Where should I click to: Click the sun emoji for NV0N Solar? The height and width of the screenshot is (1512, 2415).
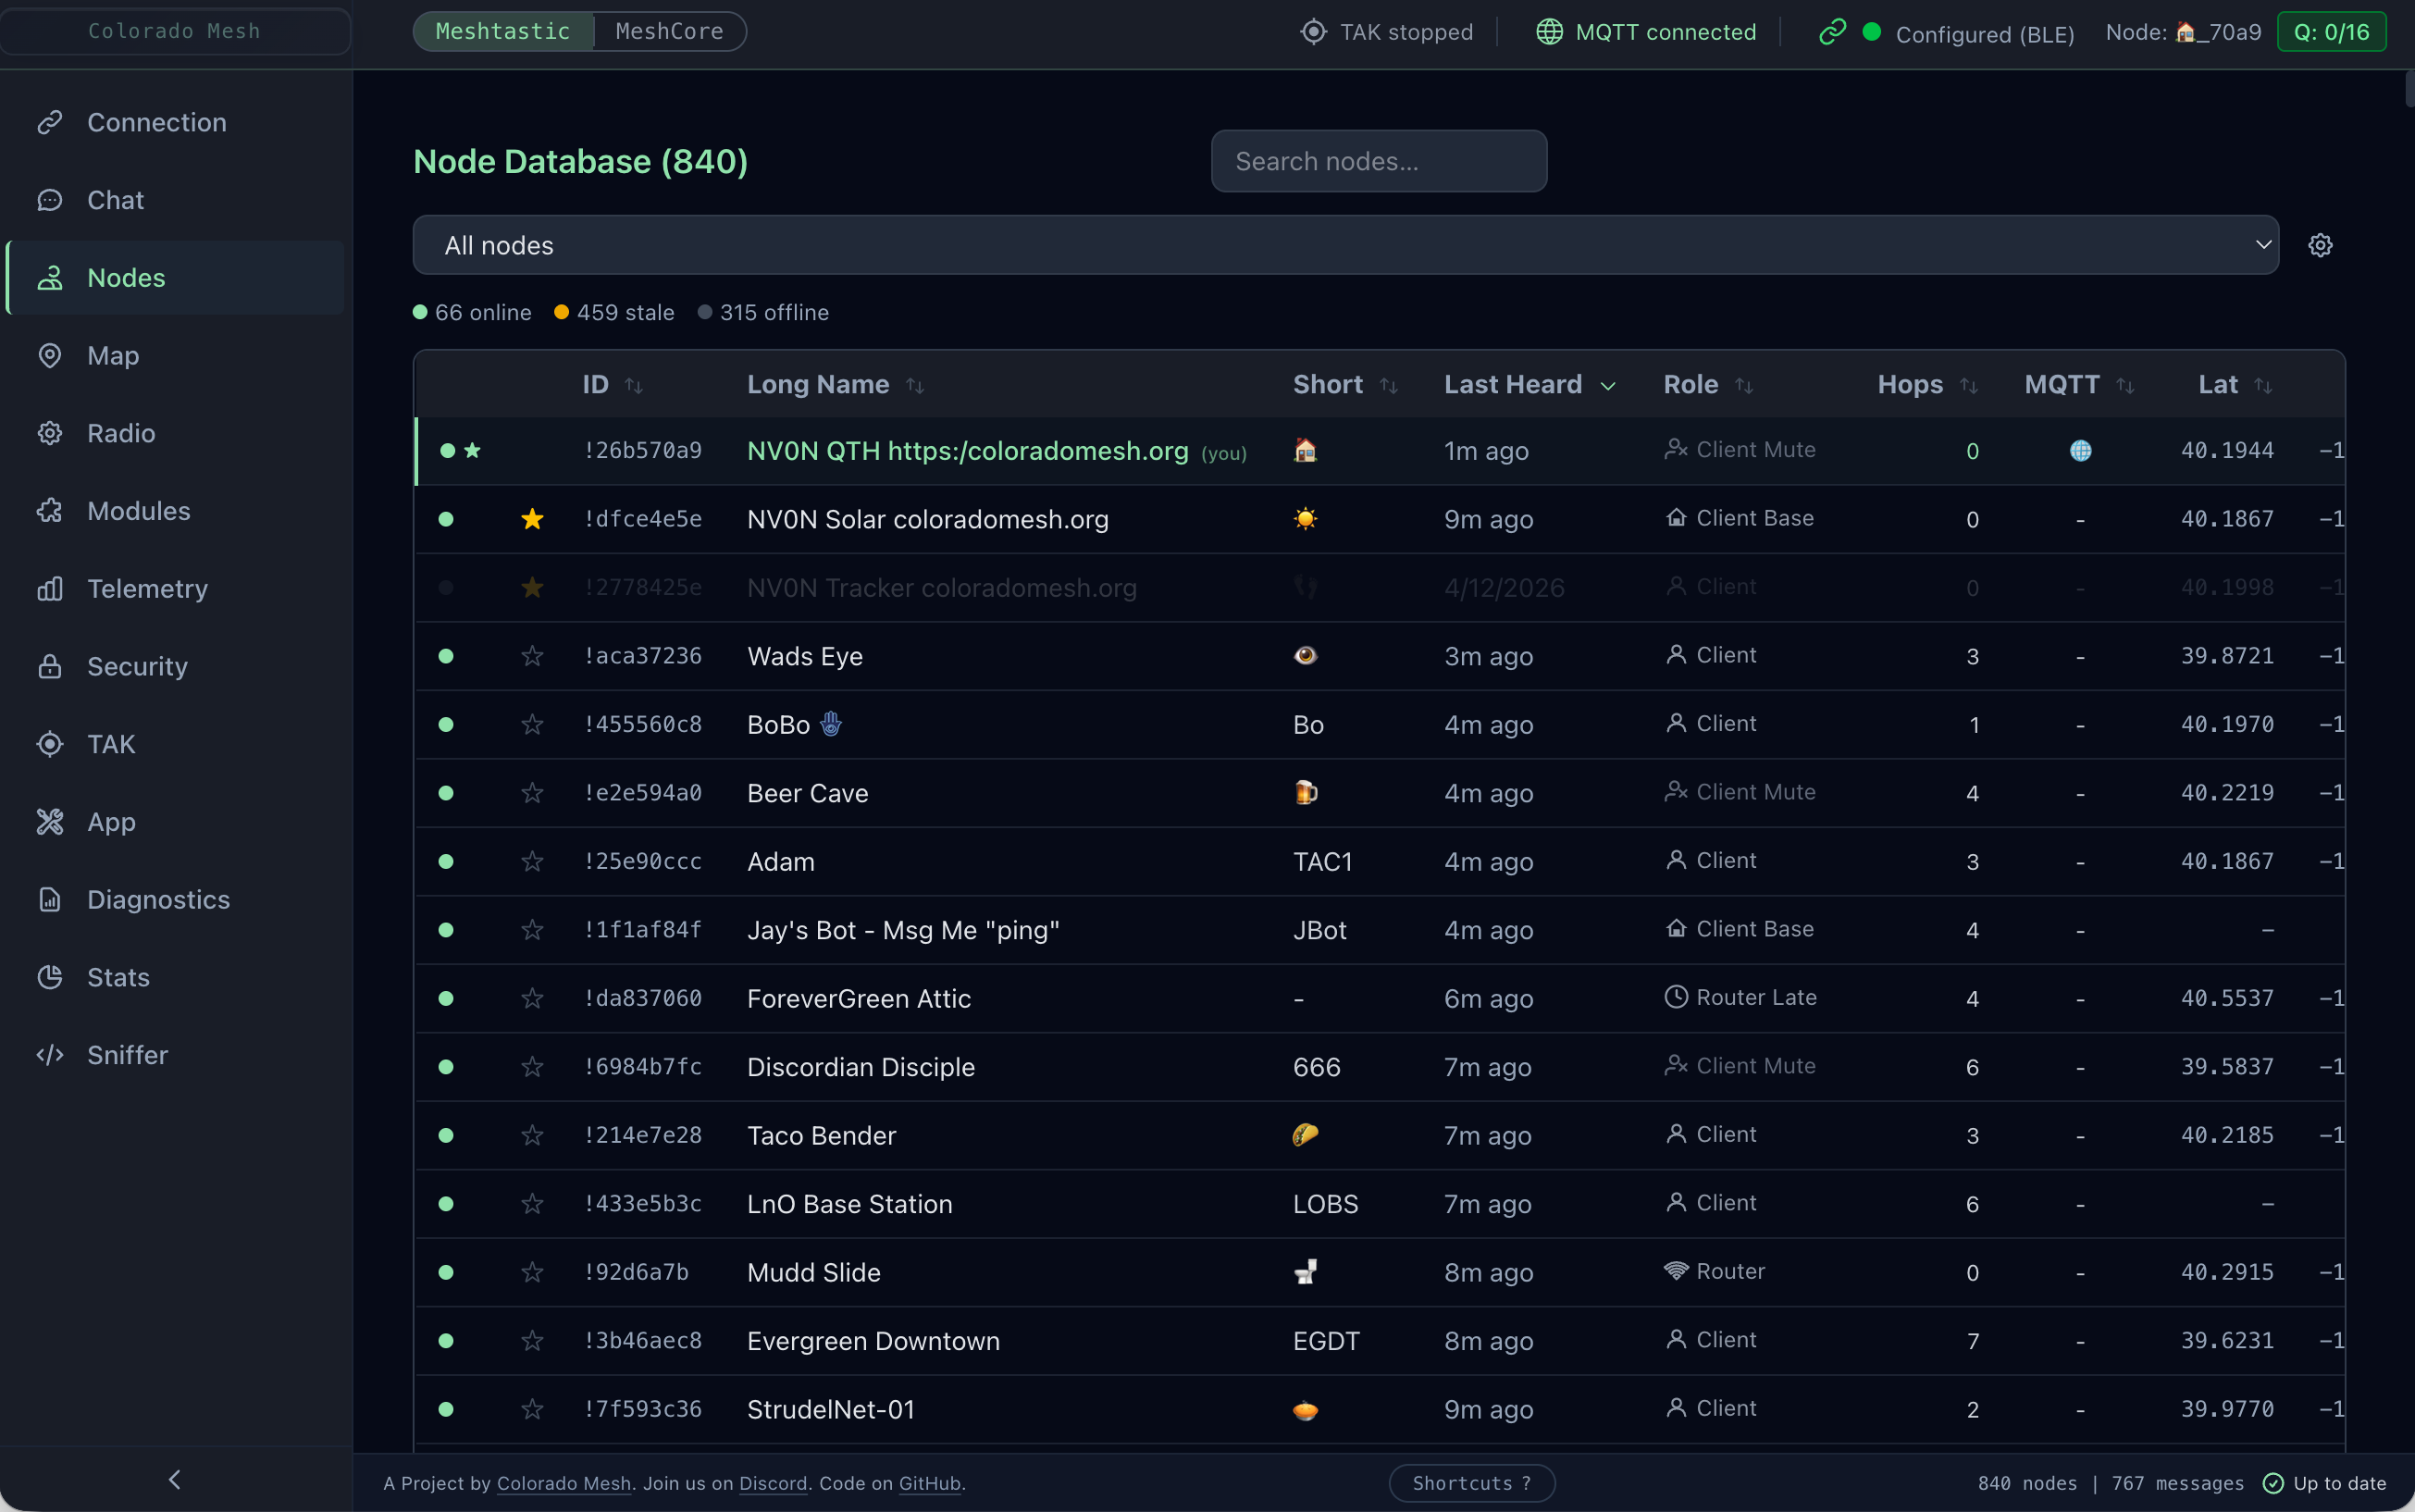(1305, 519)
